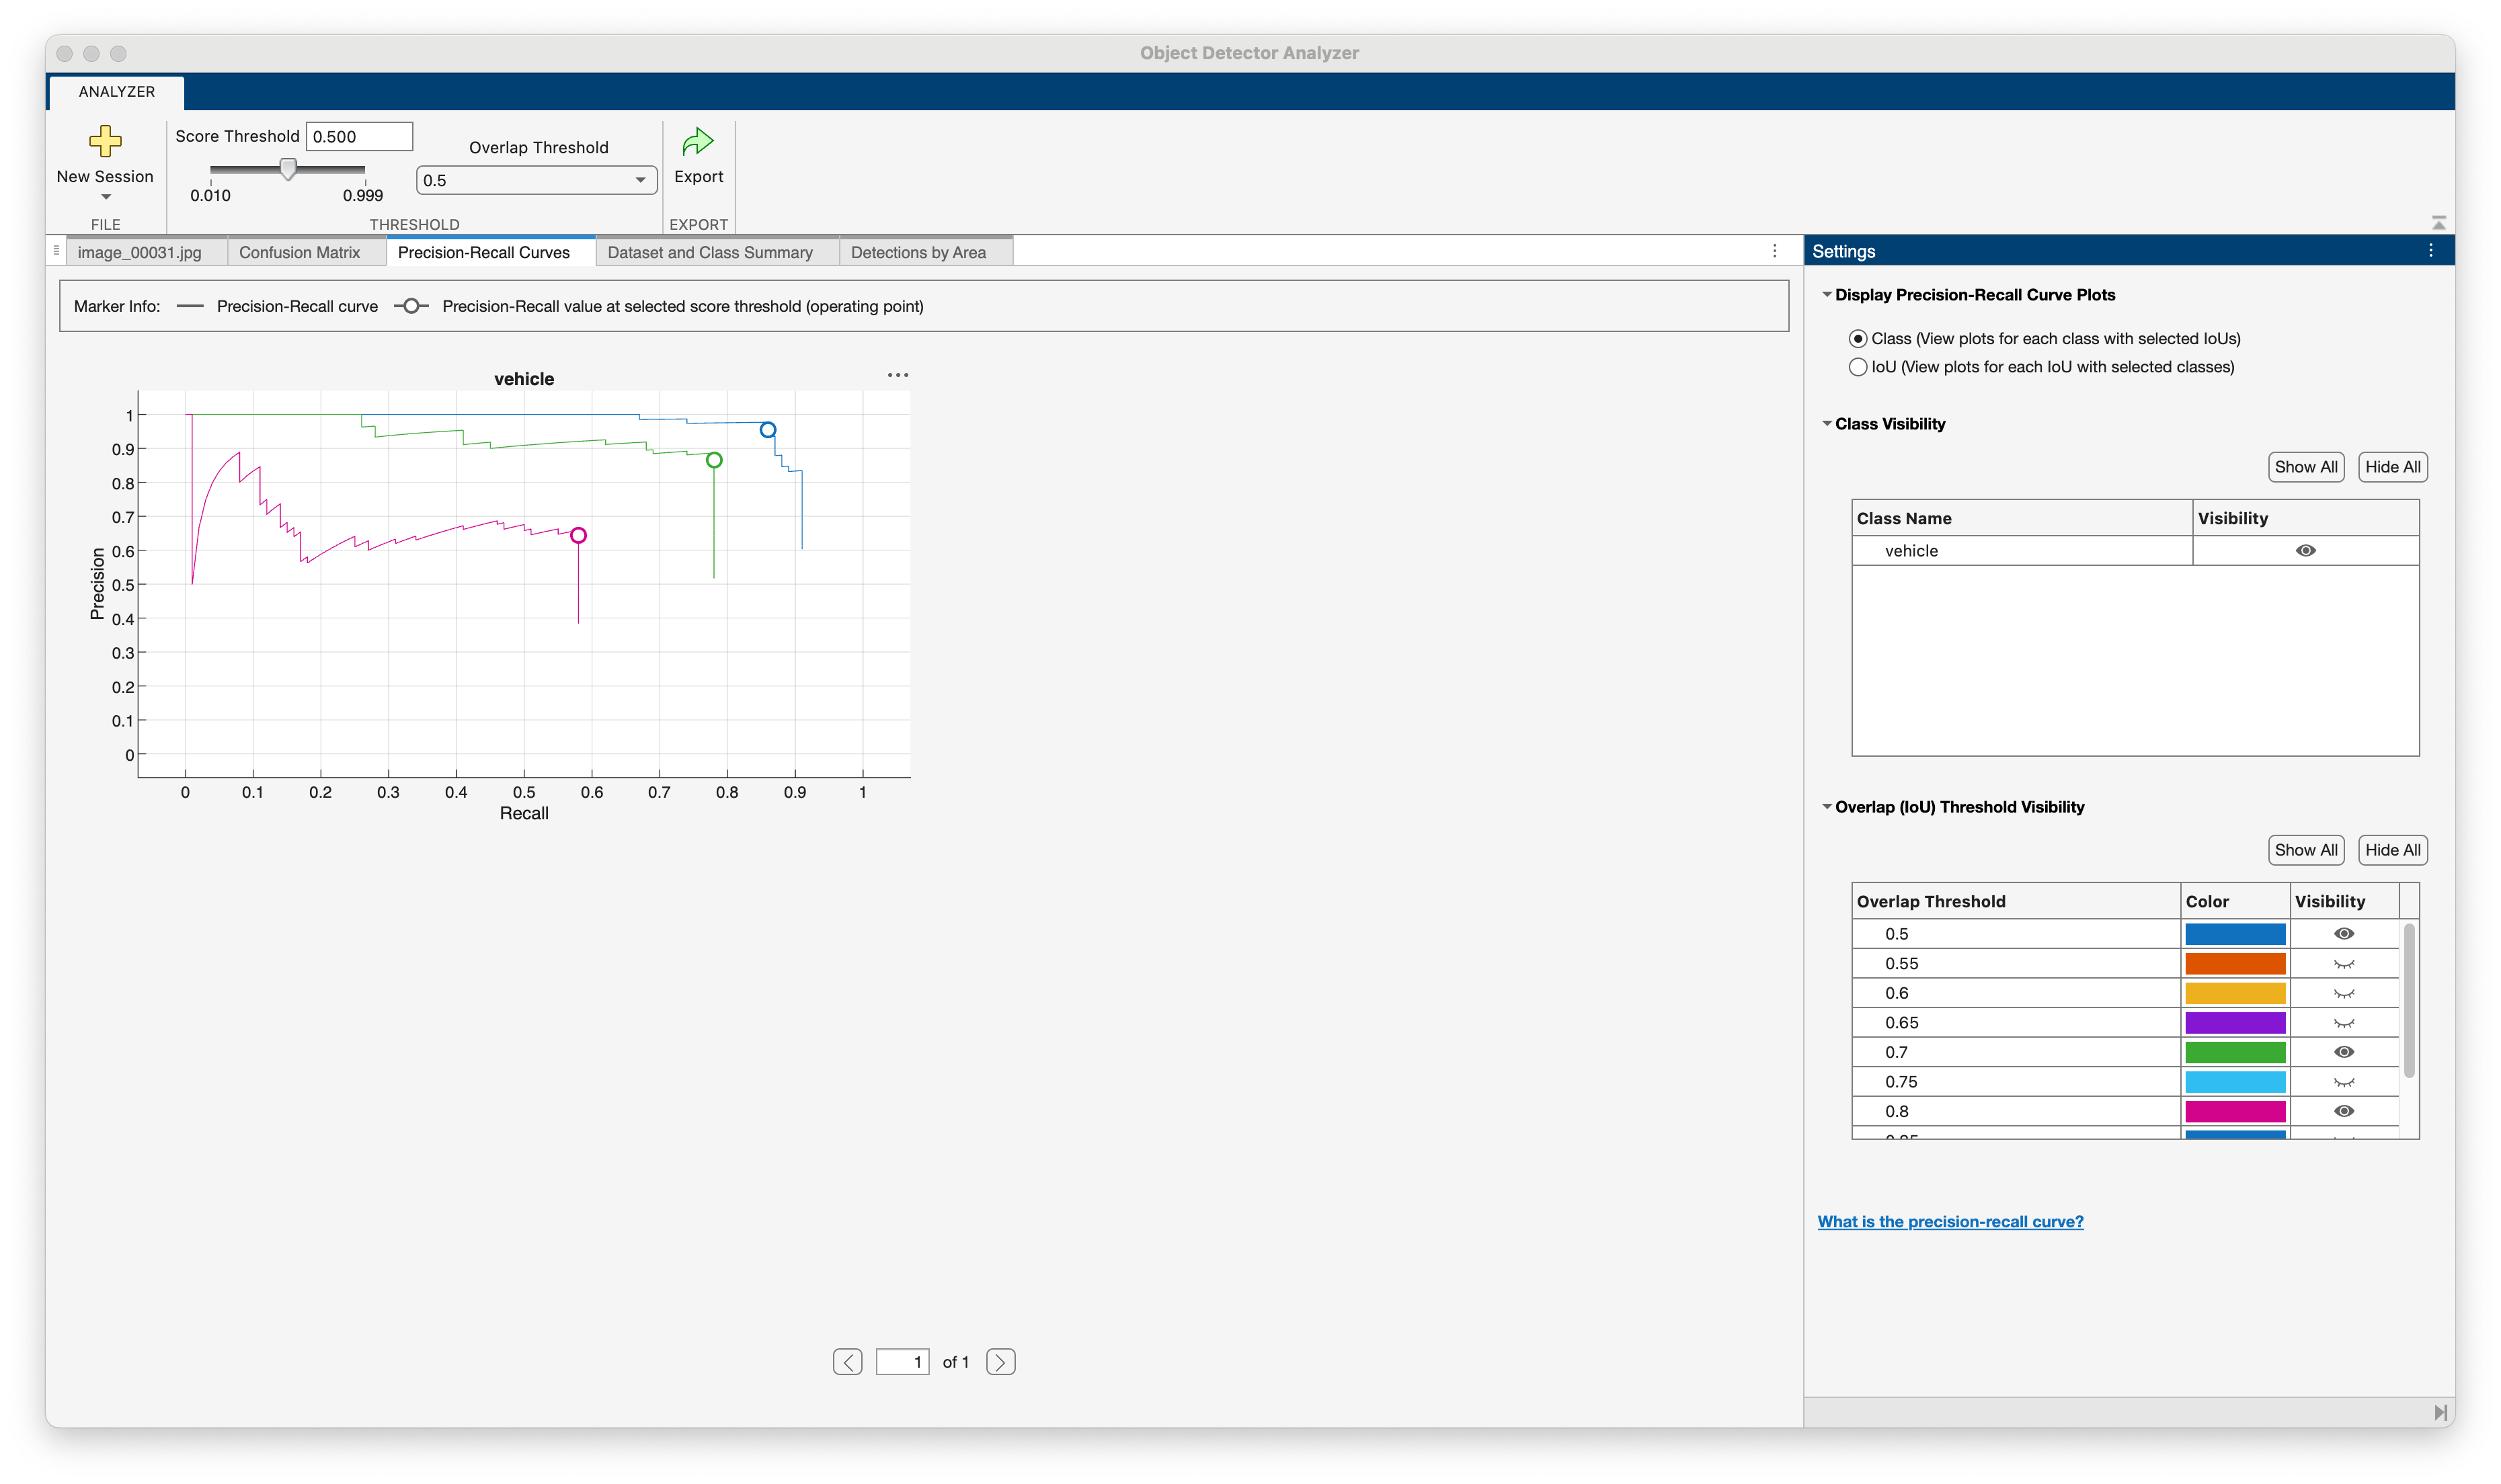Go to the previous plot page arrow
The width and height of the screenshot is (2501, 1484).
(847, 1362)
